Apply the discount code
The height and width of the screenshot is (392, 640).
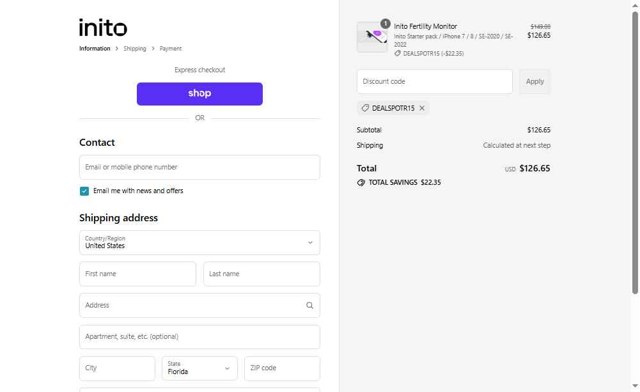click(x=535, y=82)
